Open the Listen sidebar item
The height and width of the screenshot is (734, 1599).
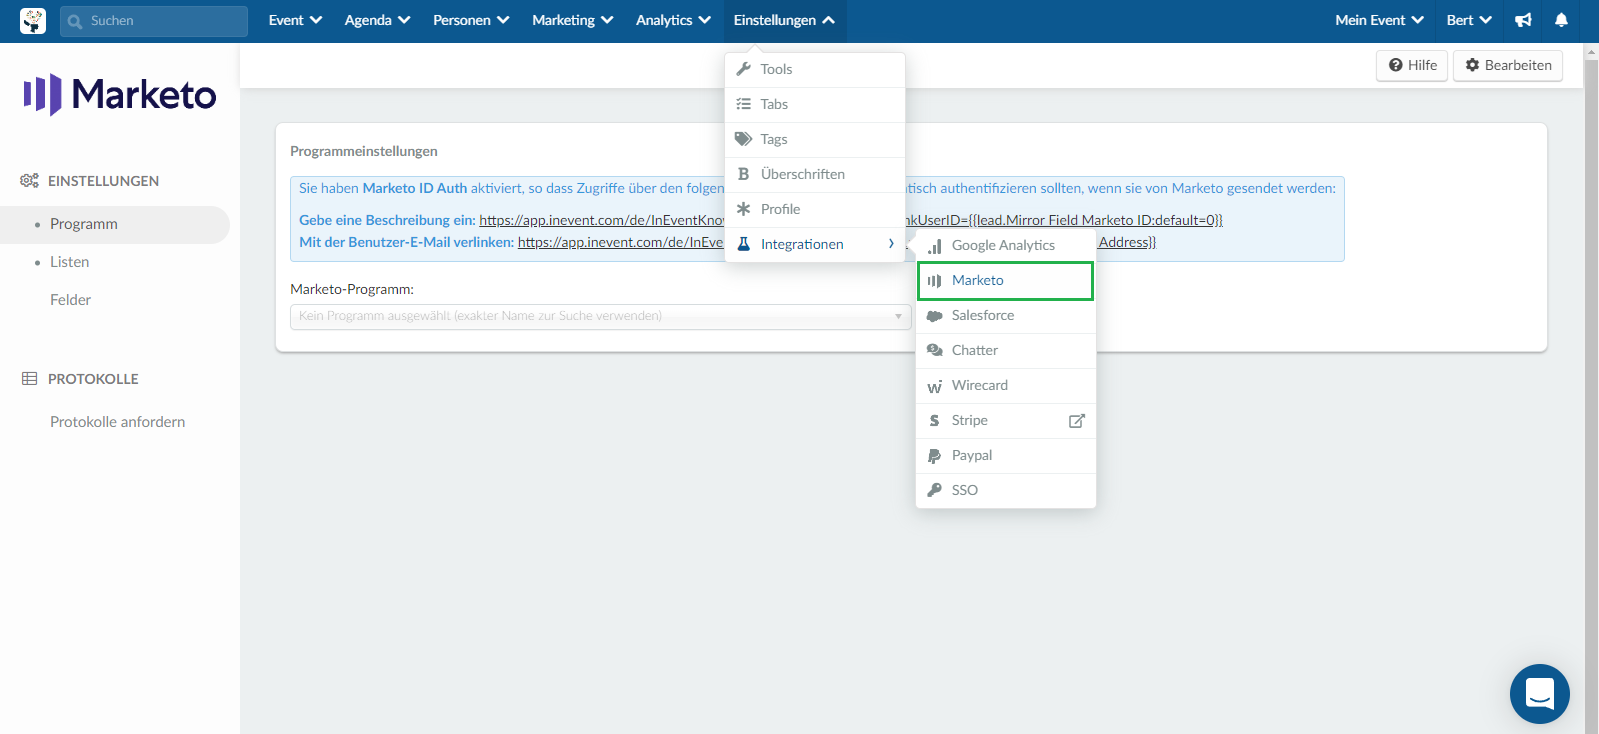pyautogui.click(x=70, y=262)
